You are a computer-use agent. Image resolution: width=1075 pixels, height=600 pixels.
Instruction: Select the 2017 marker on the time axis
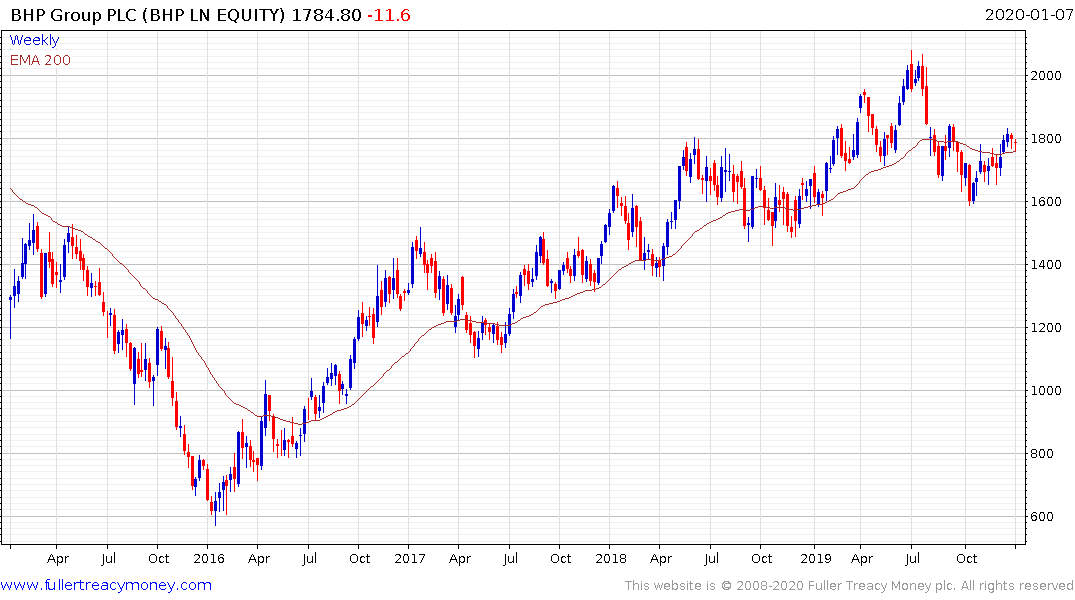410,558
